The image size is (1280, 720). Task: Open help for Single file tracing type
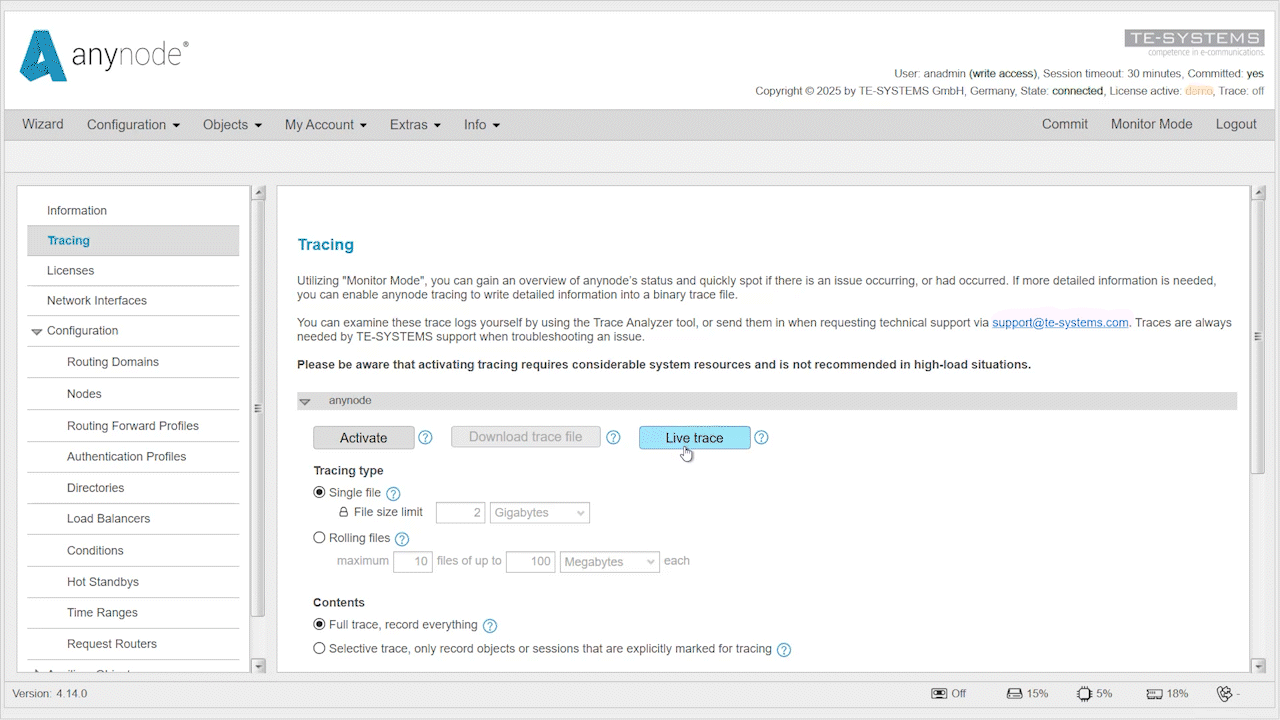[x=393, y=493]
